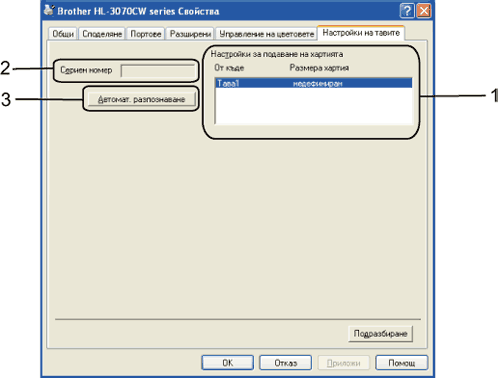The width and height of the screenshot is (500, 378).
Task: Open help with the Помощ button
Action: [402, 363]
